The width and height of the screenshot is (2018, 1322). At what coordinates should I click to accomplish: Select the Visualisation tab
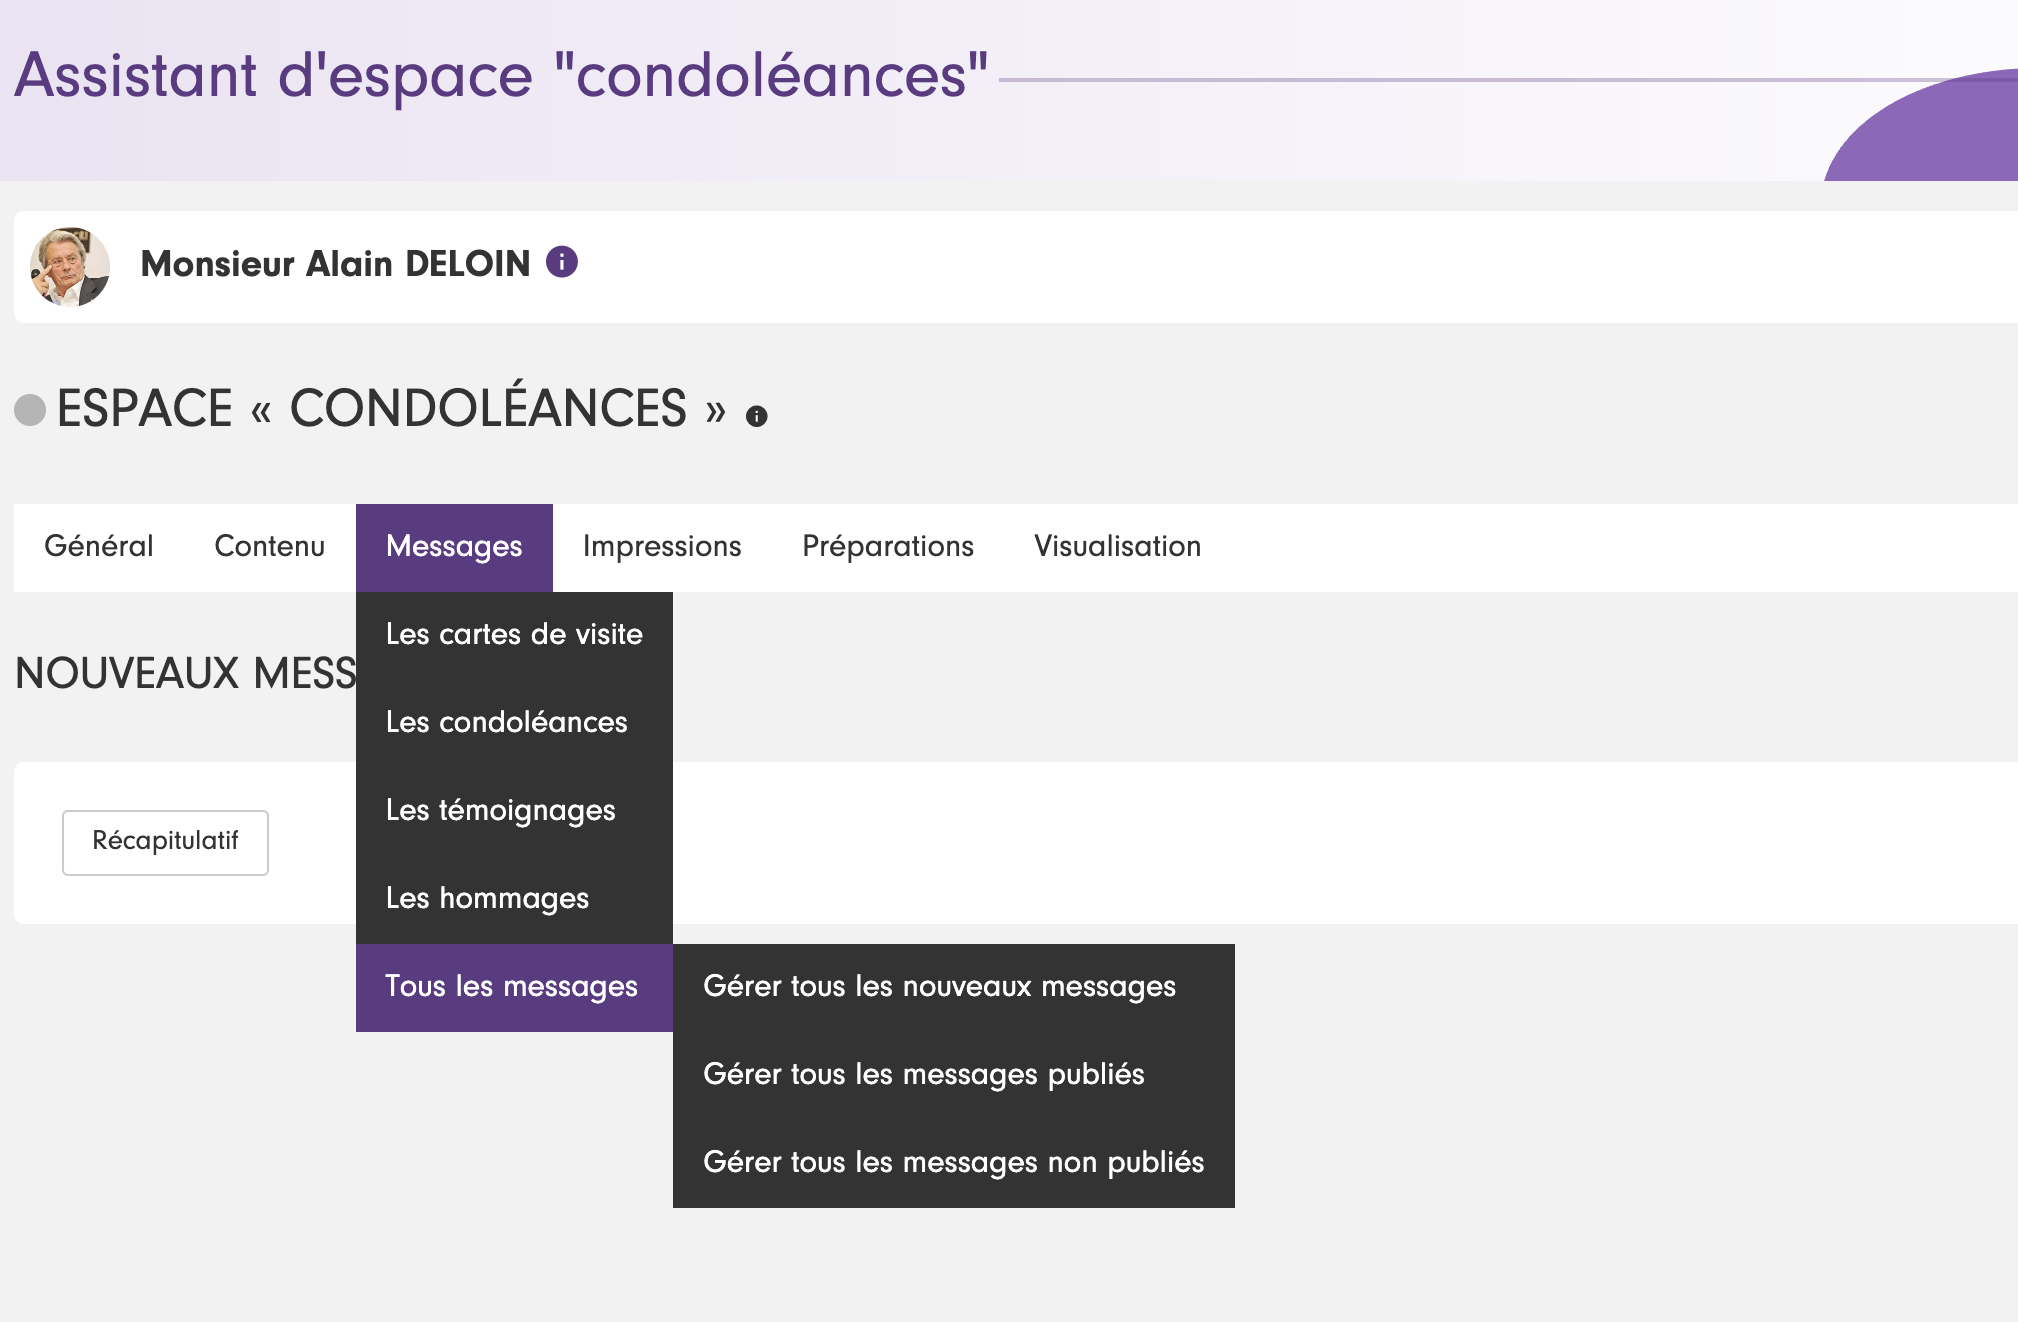tap(1117, 546)
